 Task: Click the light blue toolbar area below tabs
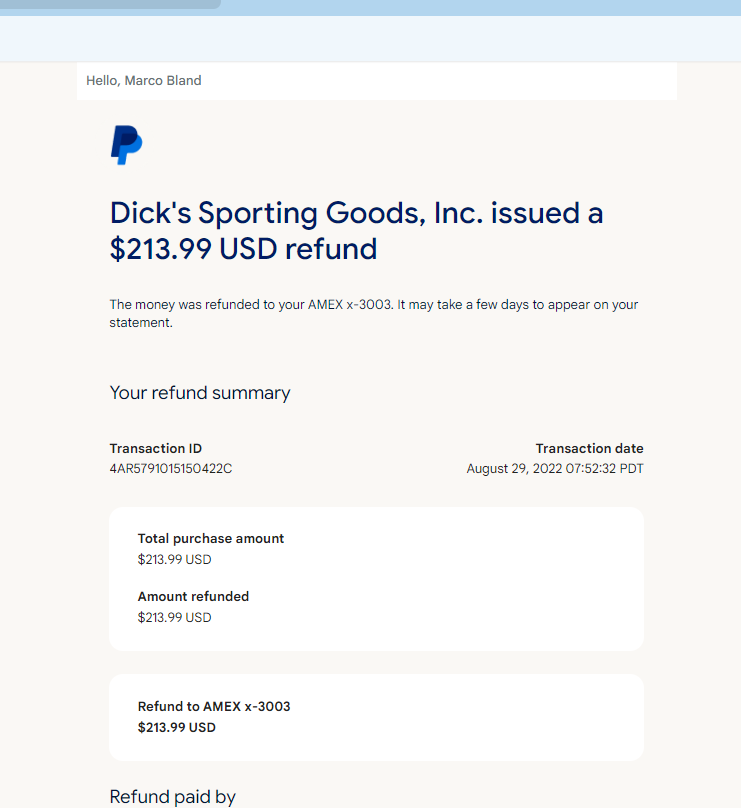(370, 39)
